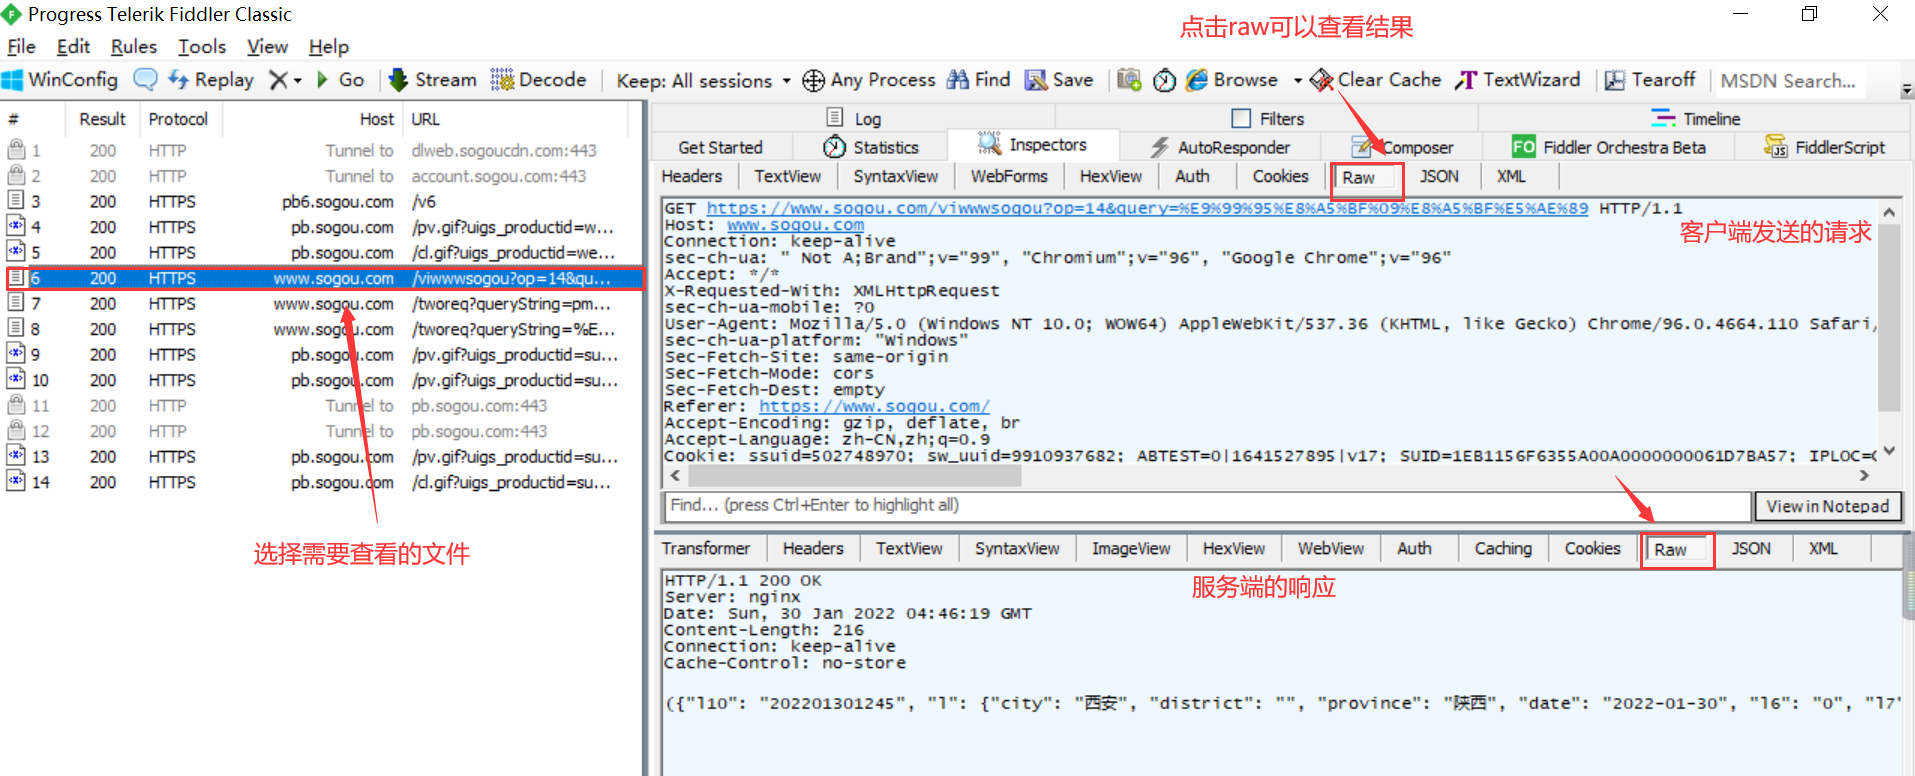This screenshot has height=776, width=1915.
Task: Switch to the Log tab
Action: pyautogui.click(x=853, y=118)
